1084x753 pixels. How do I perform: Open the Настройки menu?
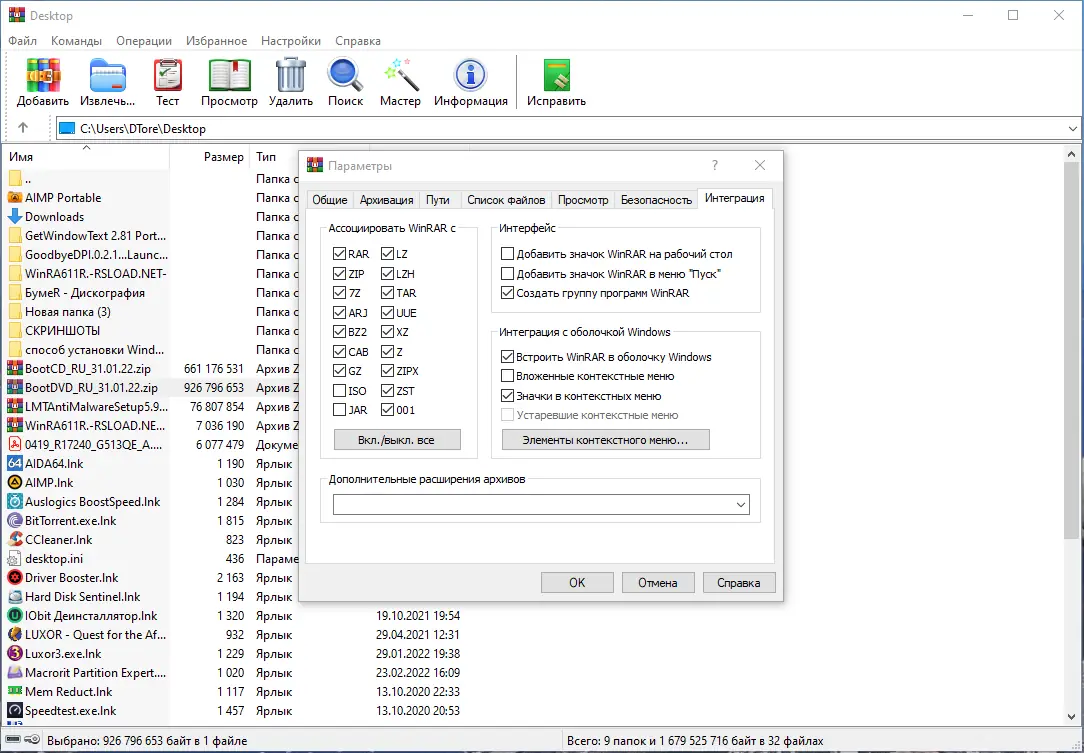click(x=291, y=41)
